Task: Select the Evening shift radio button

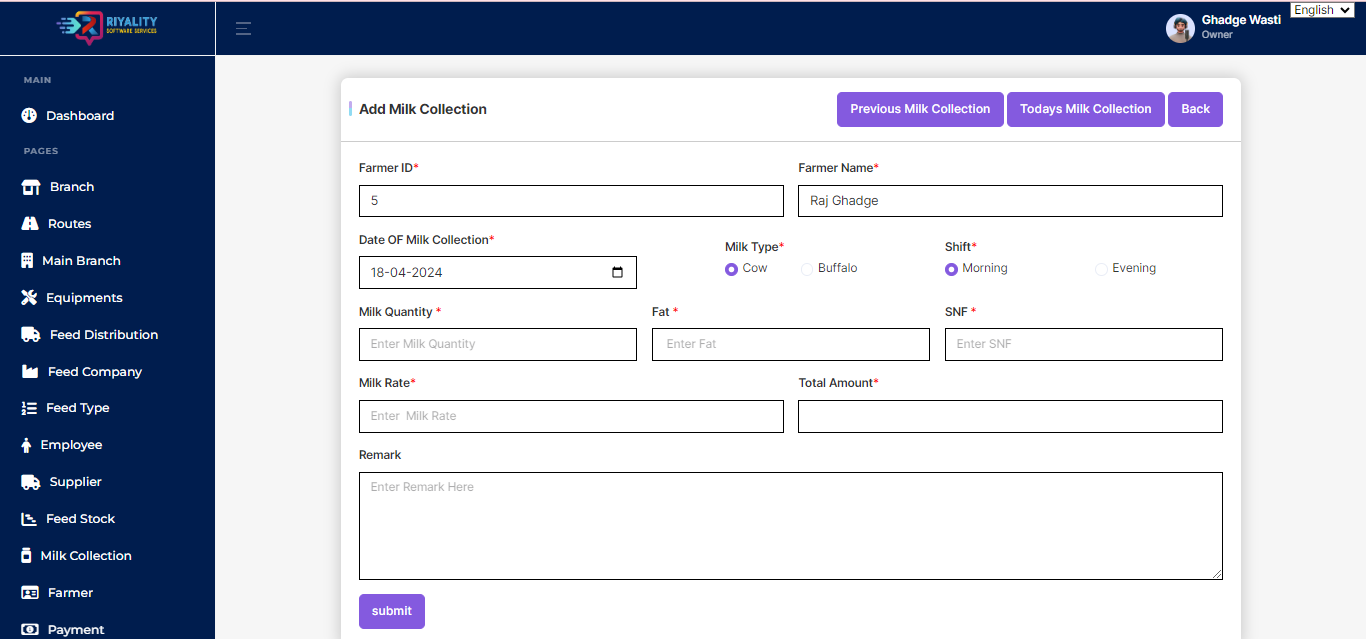Action: click(x=1101, y=269)
